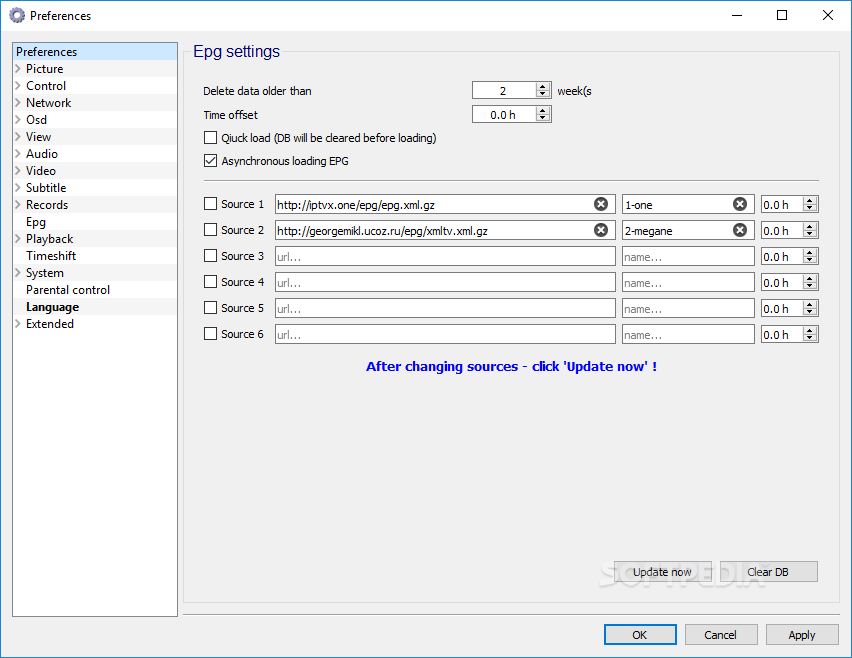Viewport: 852px width, 658px height.
Task: Decrease the Time offset value
Action: [542, 117]
